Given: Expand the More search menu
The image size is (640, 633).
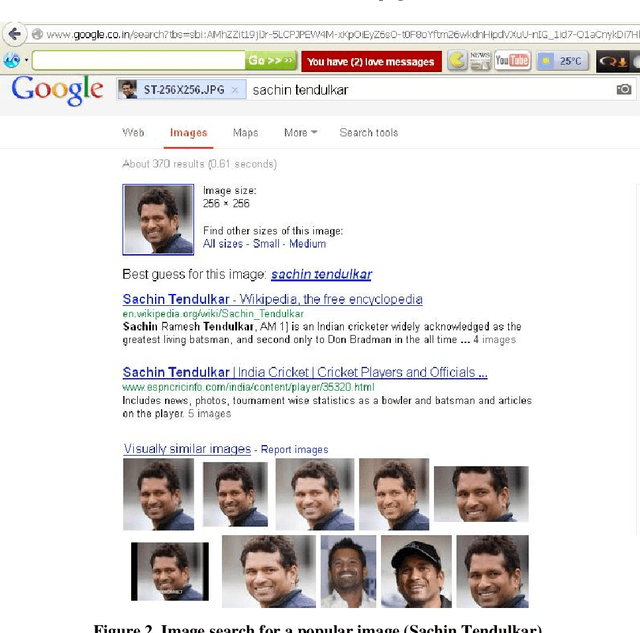Looking at the screenshot, I should coord(300,133).
